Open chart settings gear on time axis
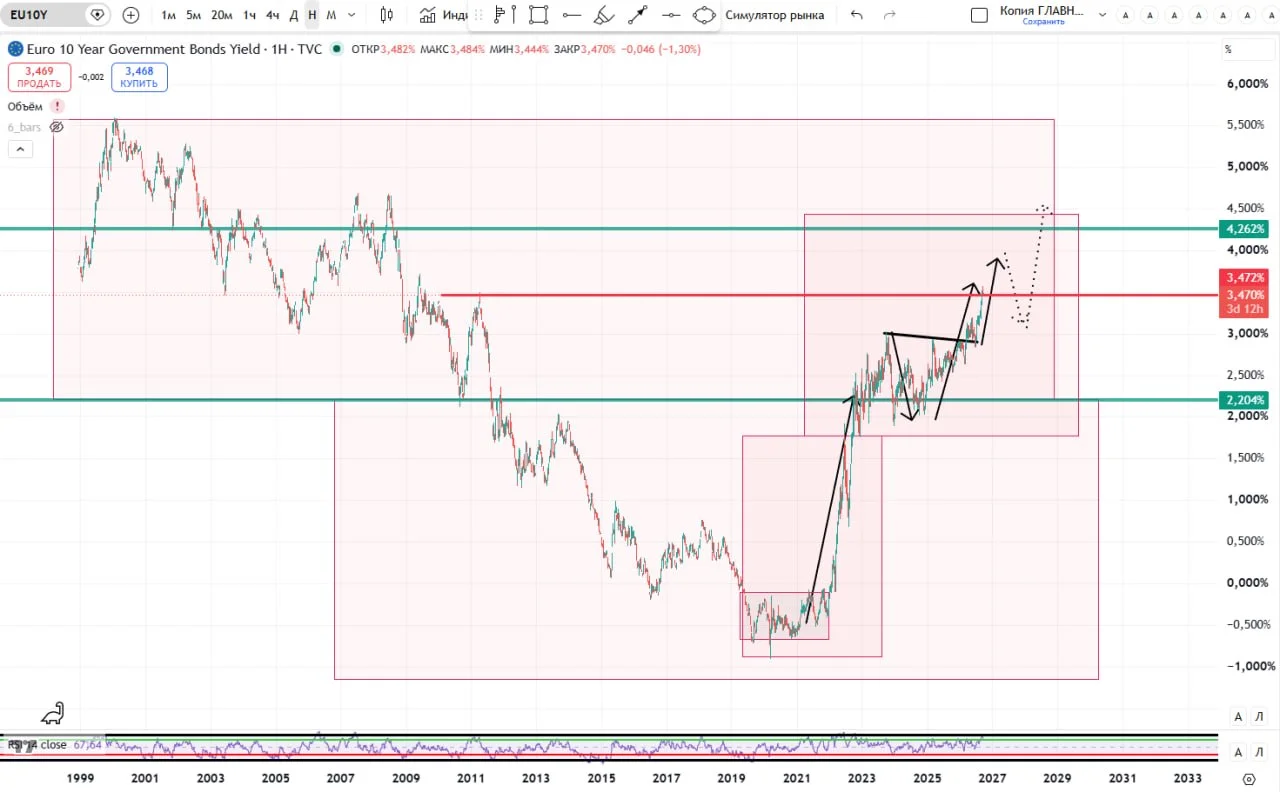1280x792 pixels. [x=1248, y=779]
